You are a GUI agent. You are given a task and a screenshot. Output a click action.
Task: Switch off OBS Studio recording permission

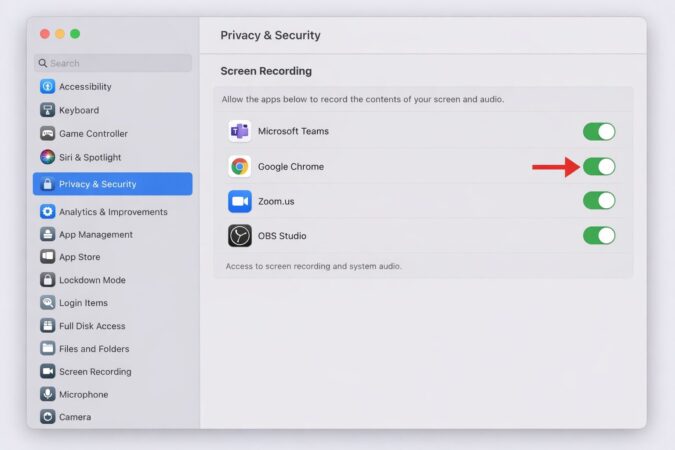(599, 236)
